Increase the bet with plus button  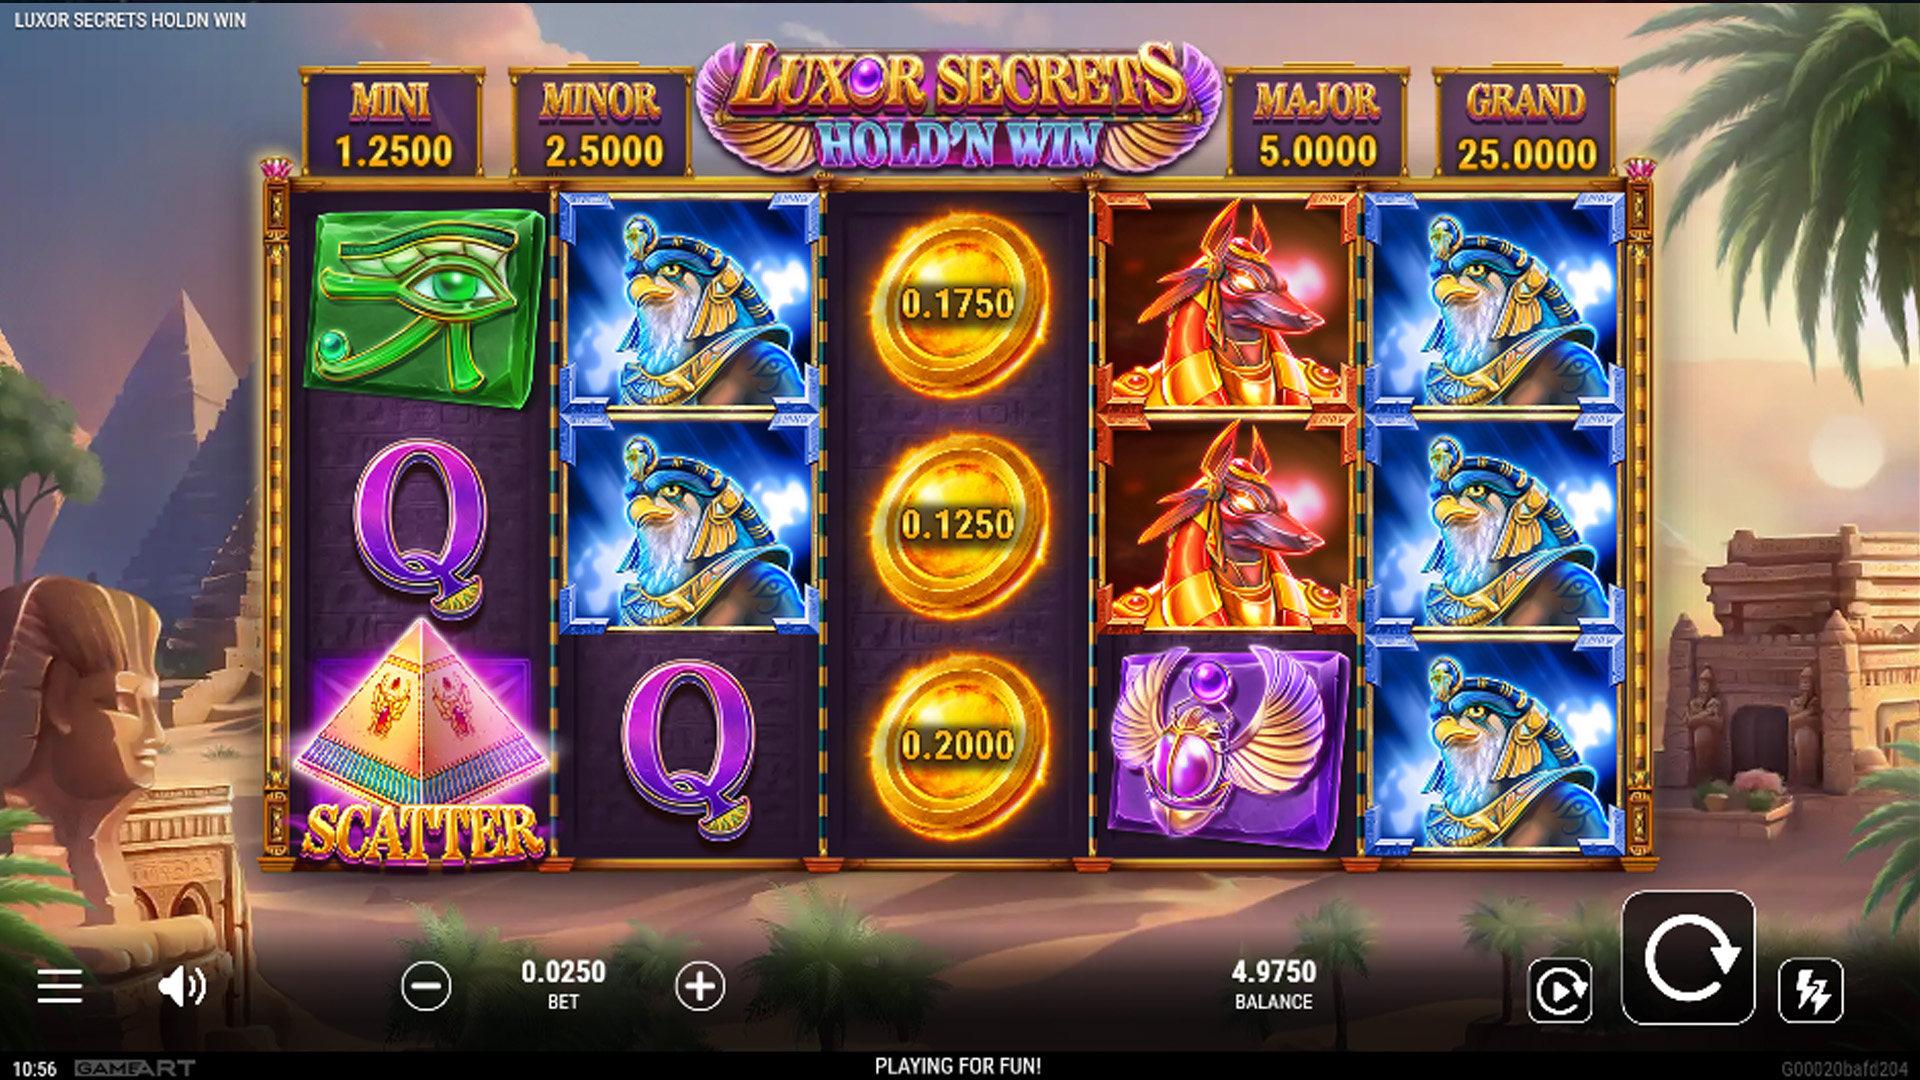tap(700, 987)
